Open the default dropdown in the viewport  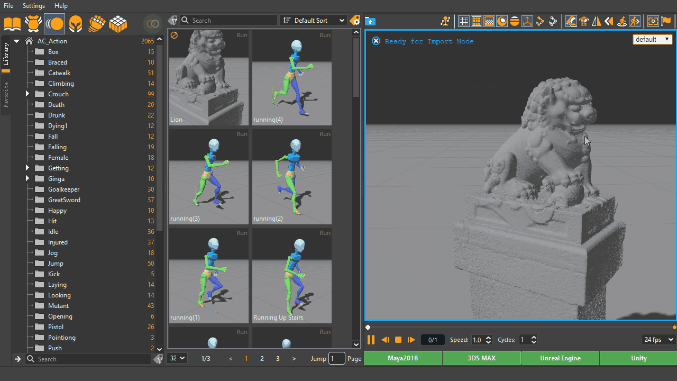tap(652, 39)
